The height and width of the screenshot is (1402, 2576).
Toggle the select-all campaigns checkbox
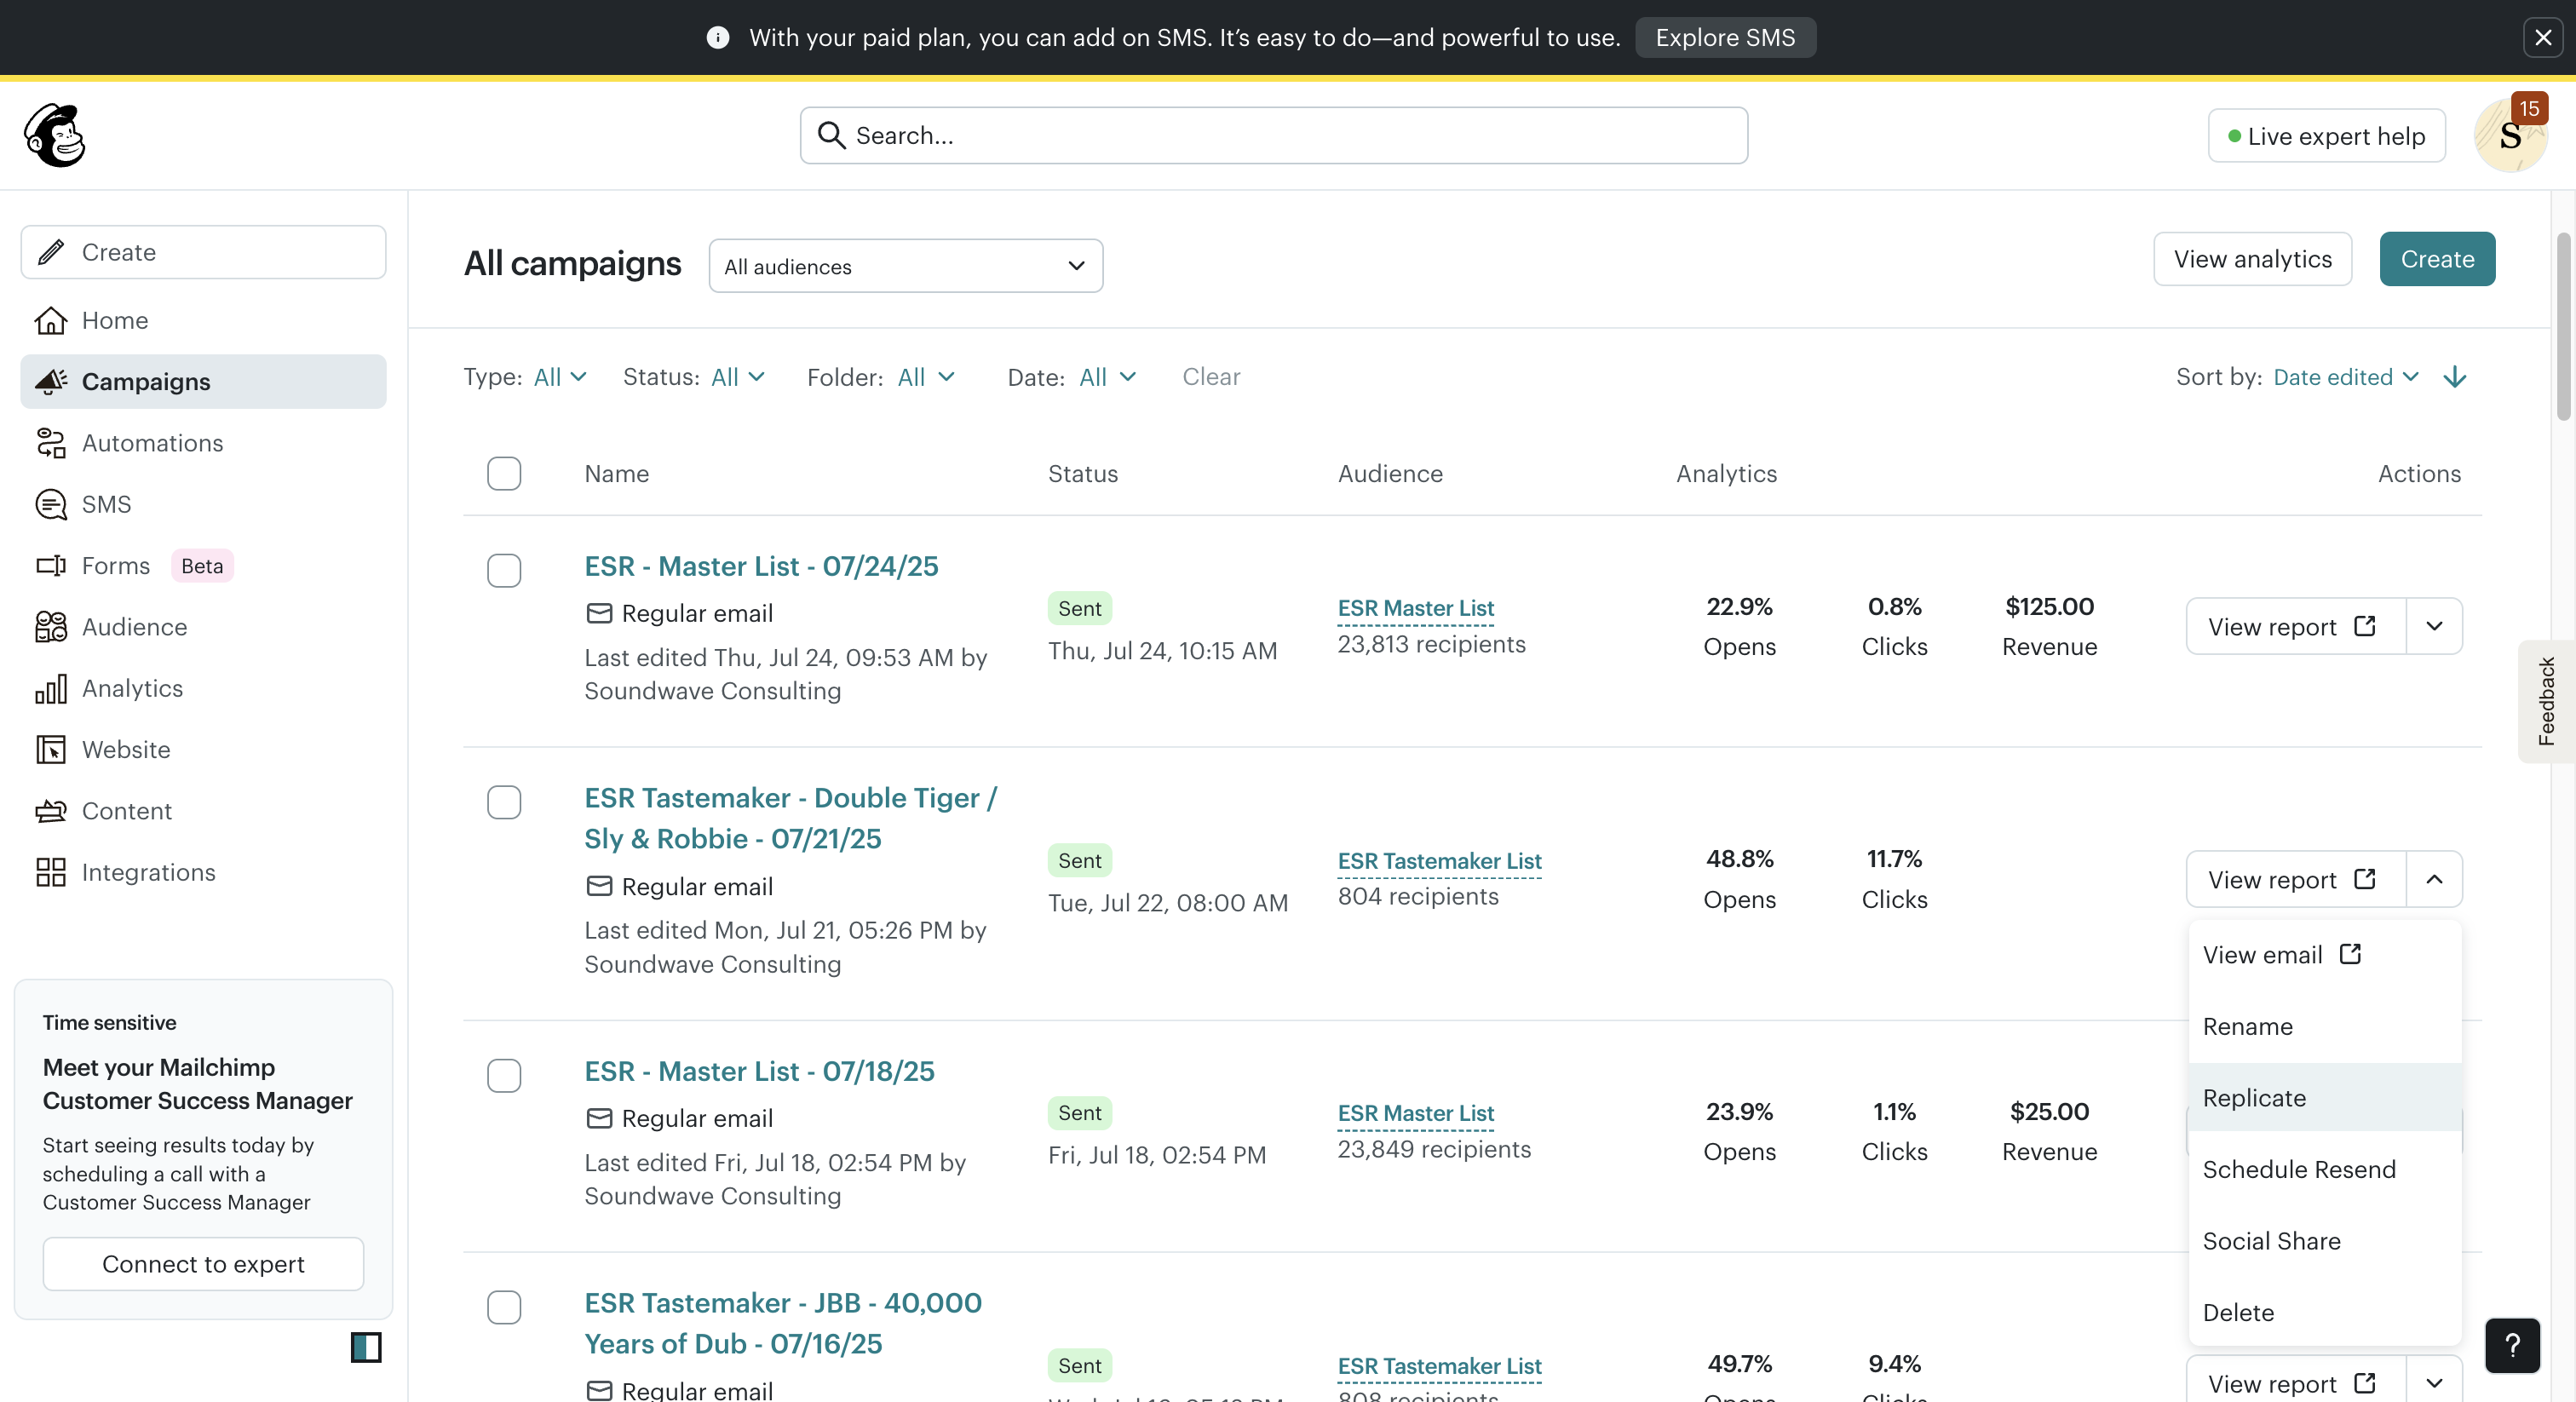[x=504, y=473]
